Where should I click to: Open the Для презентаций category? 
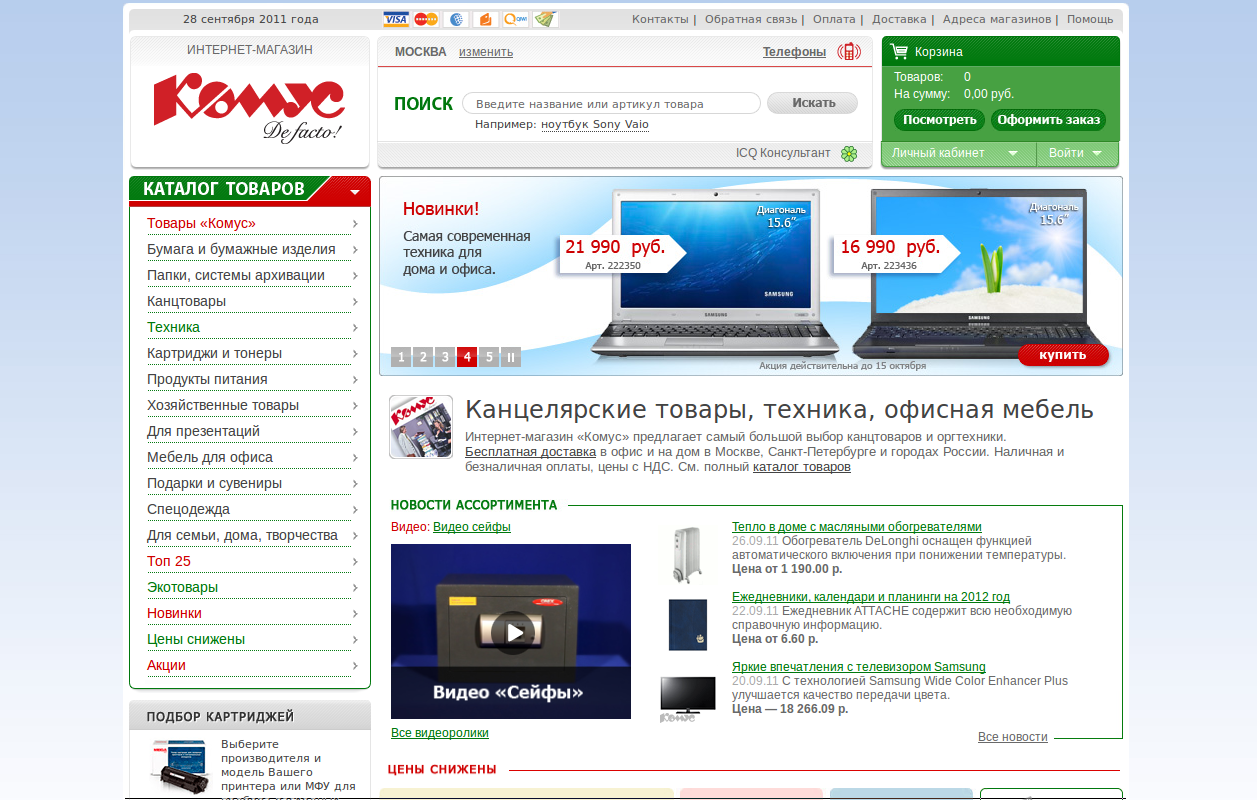pyautogui.click(x=203, y=431)
